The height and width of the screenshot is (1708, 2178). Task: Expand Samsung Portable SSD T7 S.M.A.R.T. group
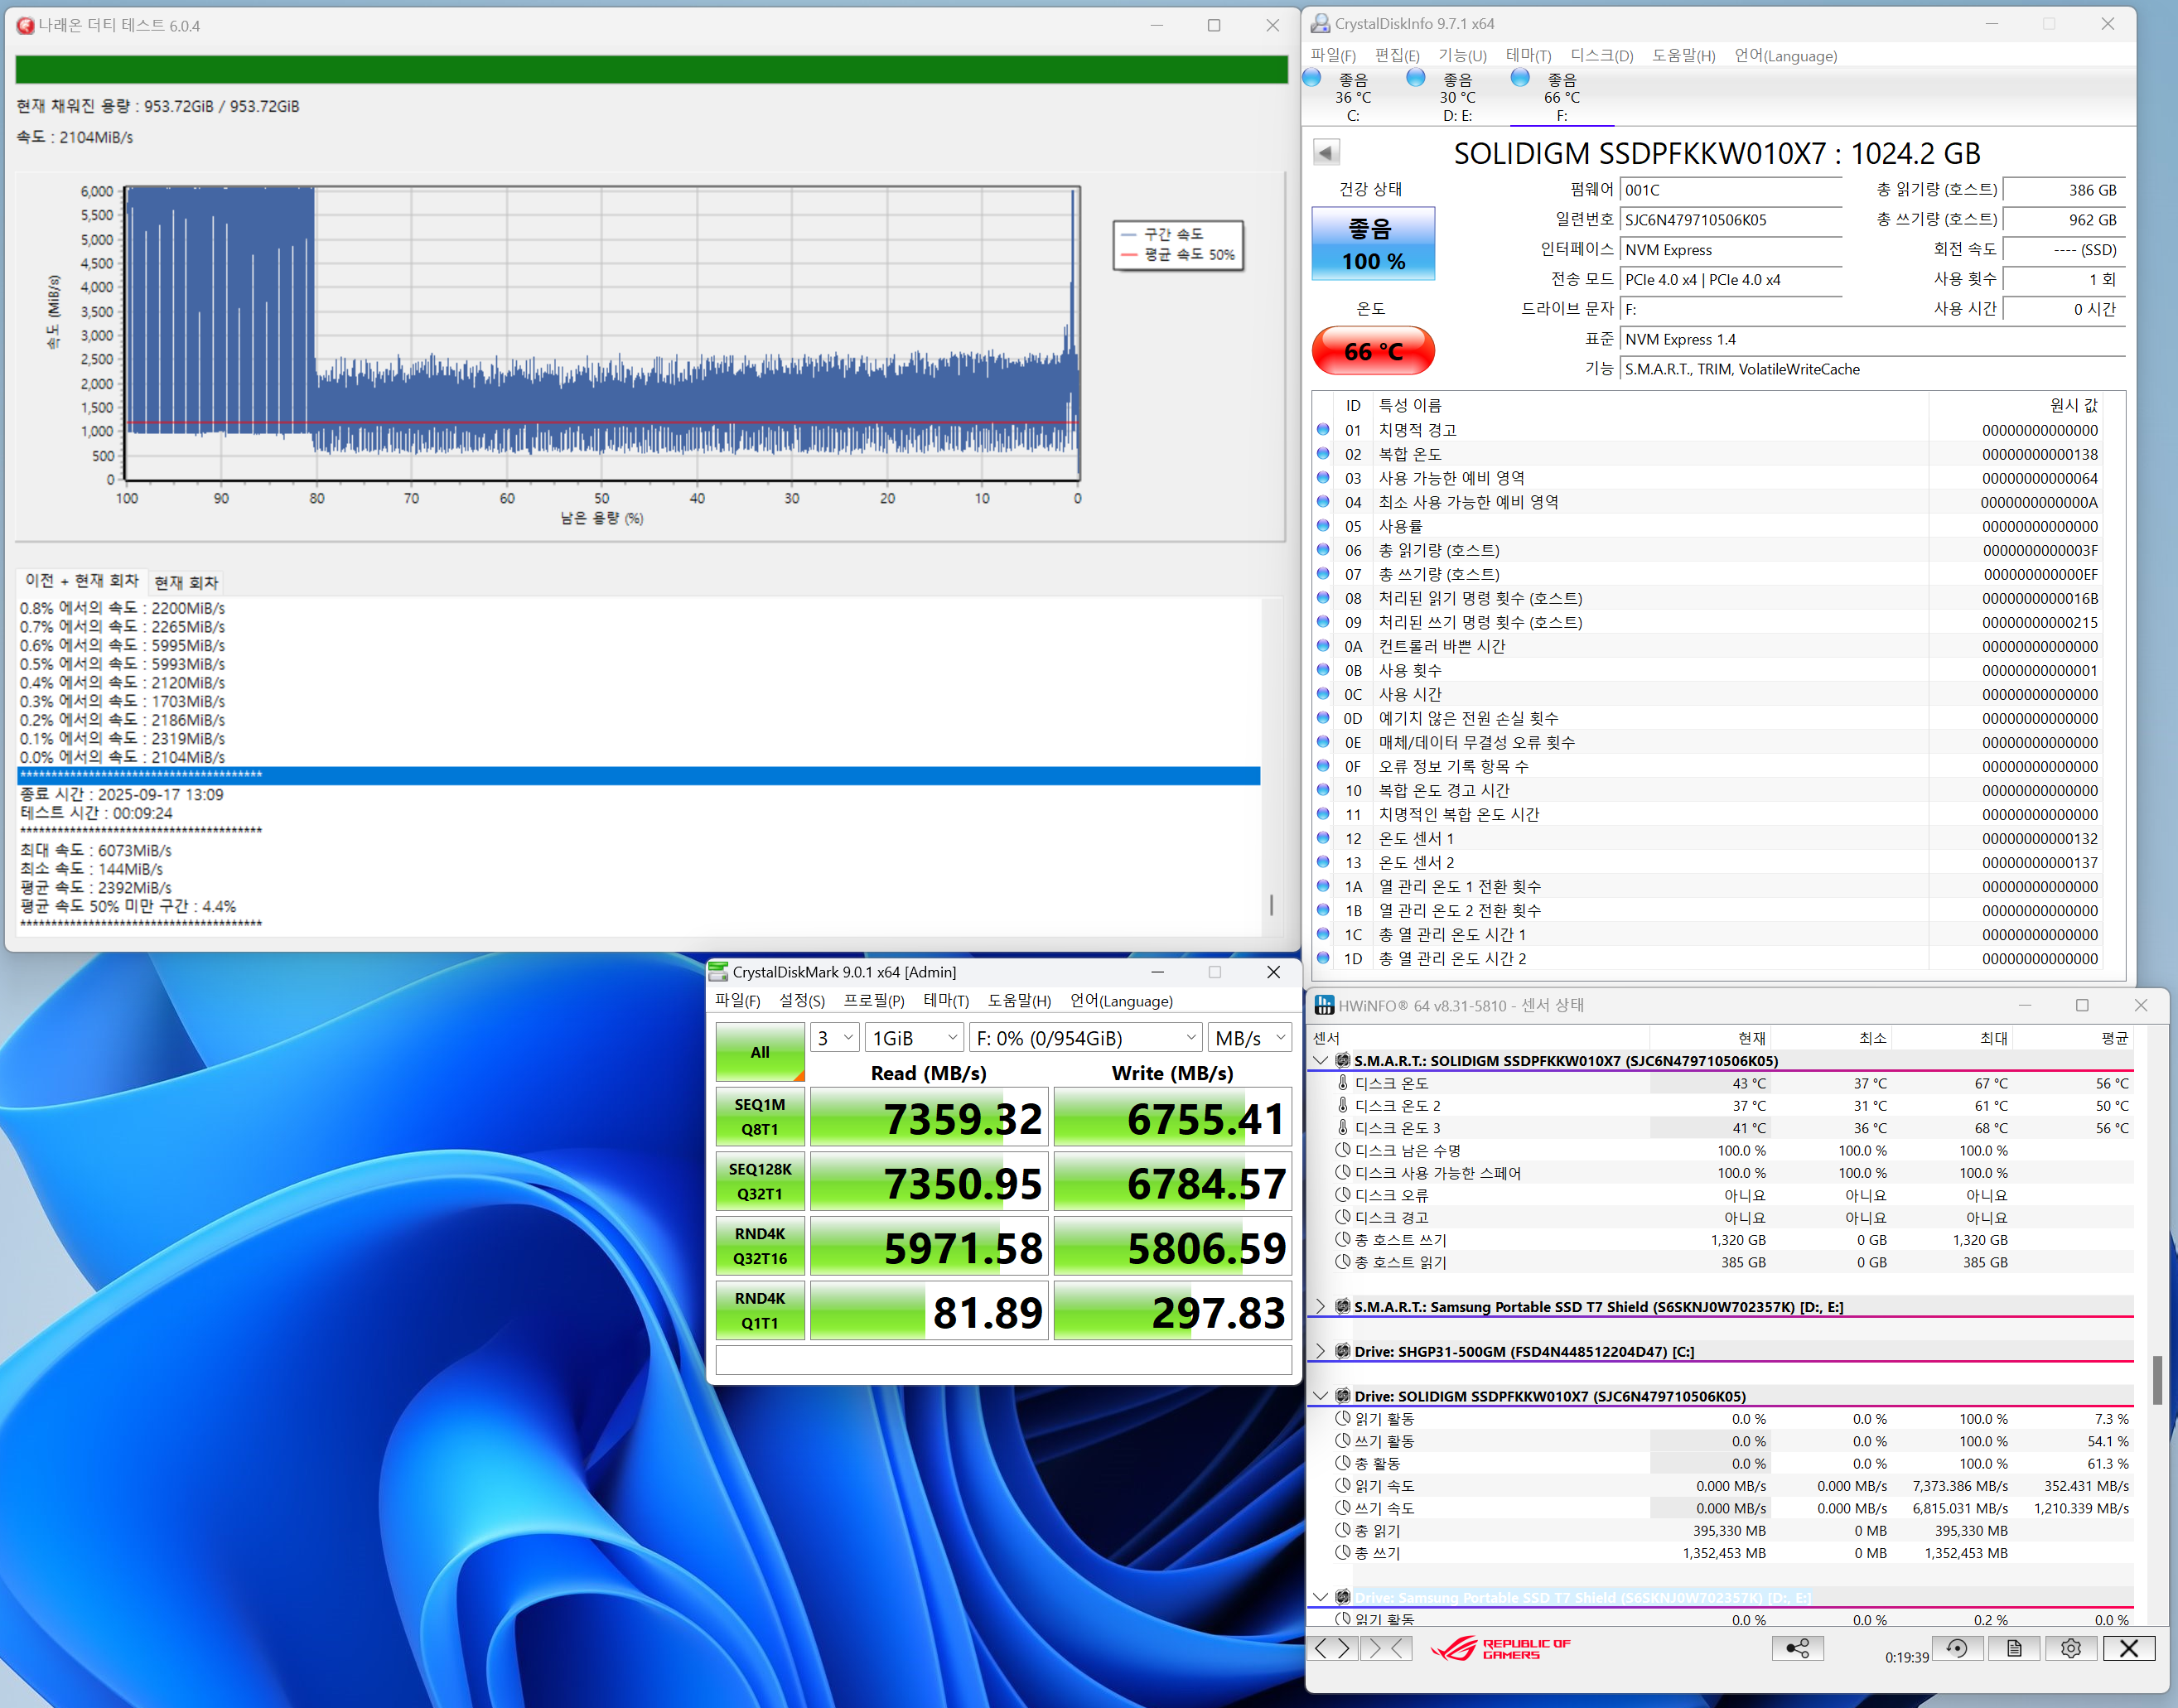coord(1320,1306)
